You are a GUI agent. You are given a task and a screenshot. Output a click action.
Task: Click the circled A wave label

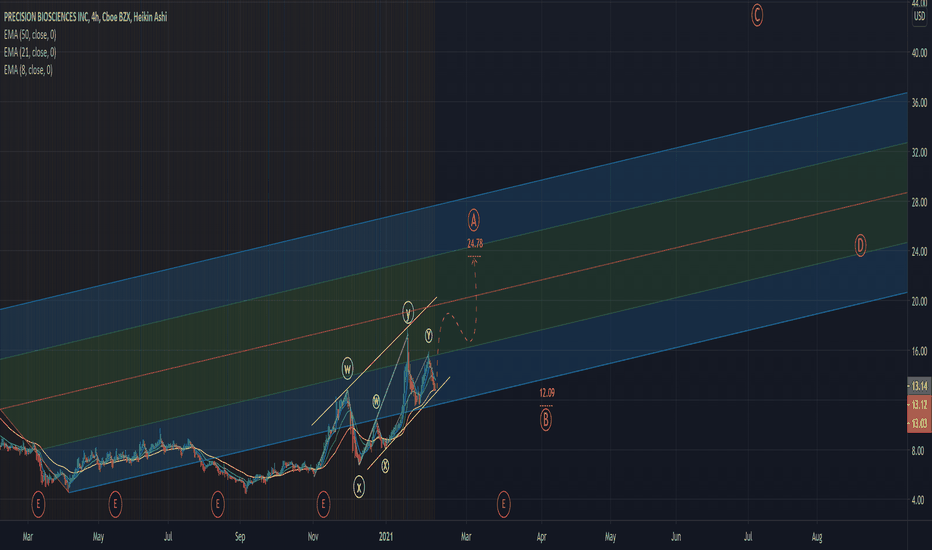[x=474, y=221]
